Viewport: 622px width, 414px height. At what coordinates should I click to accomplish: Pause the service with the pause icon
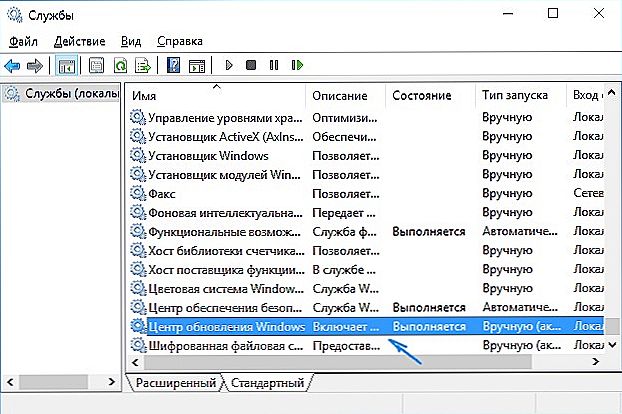point(274,65)
